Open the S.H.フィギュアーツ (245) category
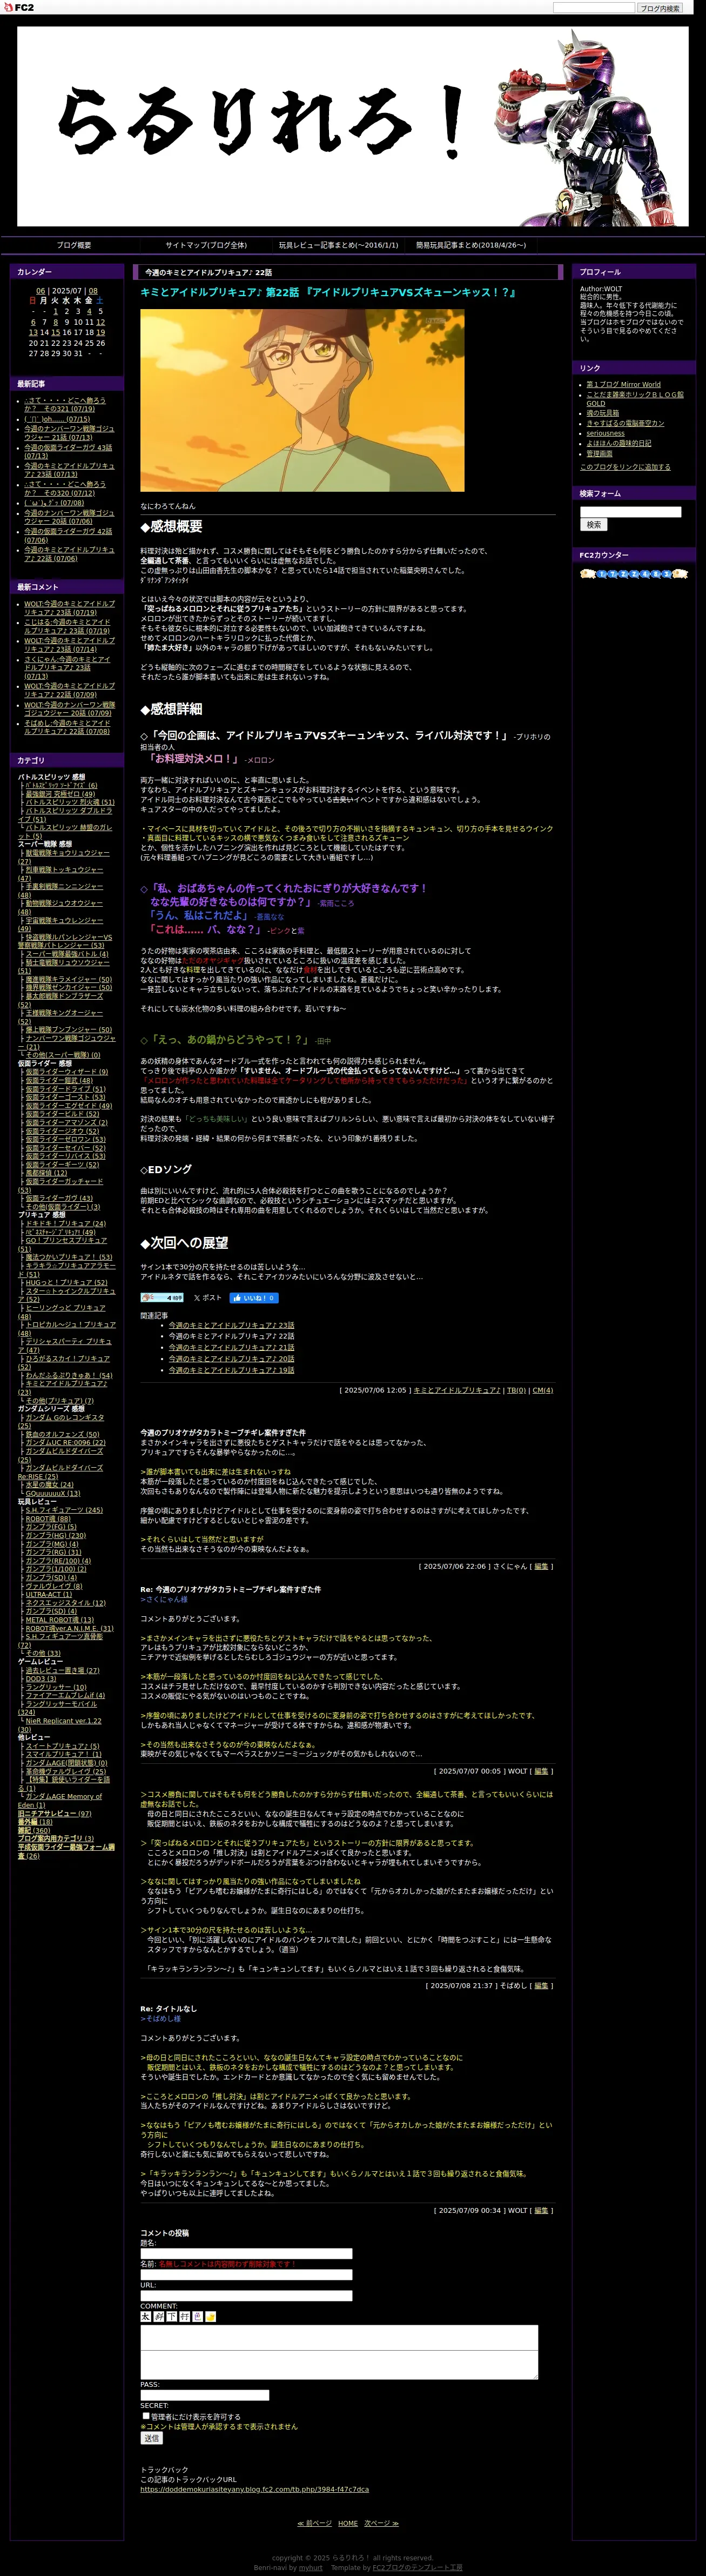This screenshot has height=2576, width=706. click(x=64, y=1510)
